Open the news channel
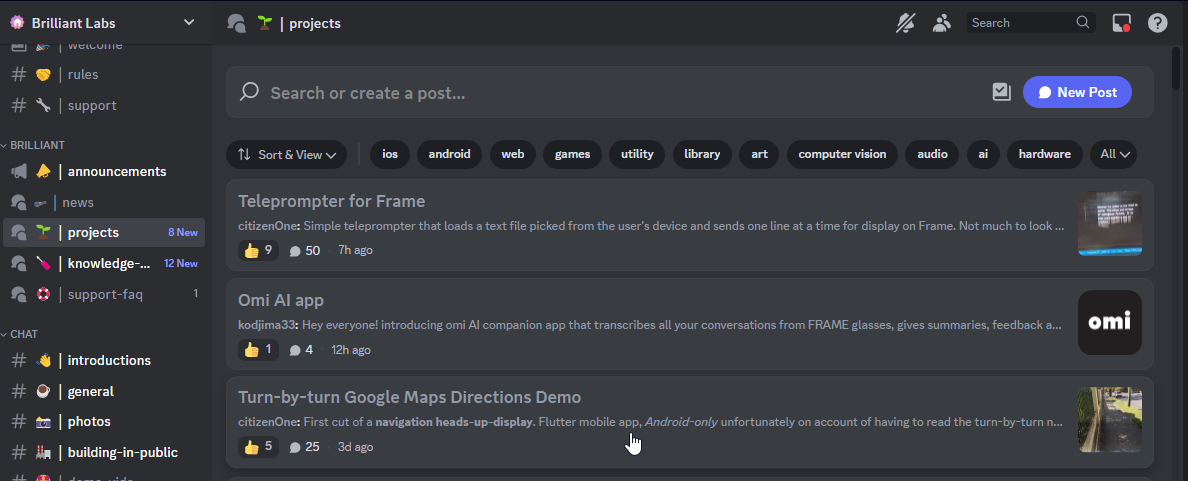Screen dimensions: 1188x481 click(x=104, y=202)
